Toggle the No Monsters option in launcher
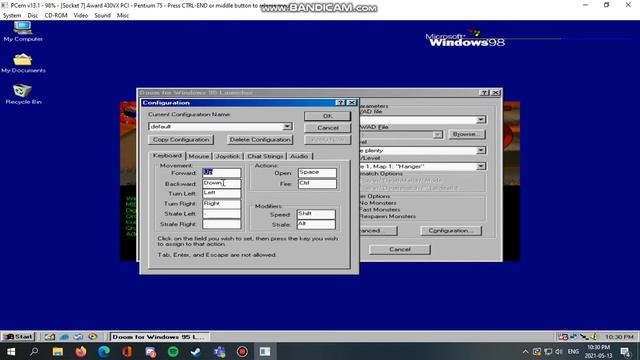 click(x=378, y=202)
